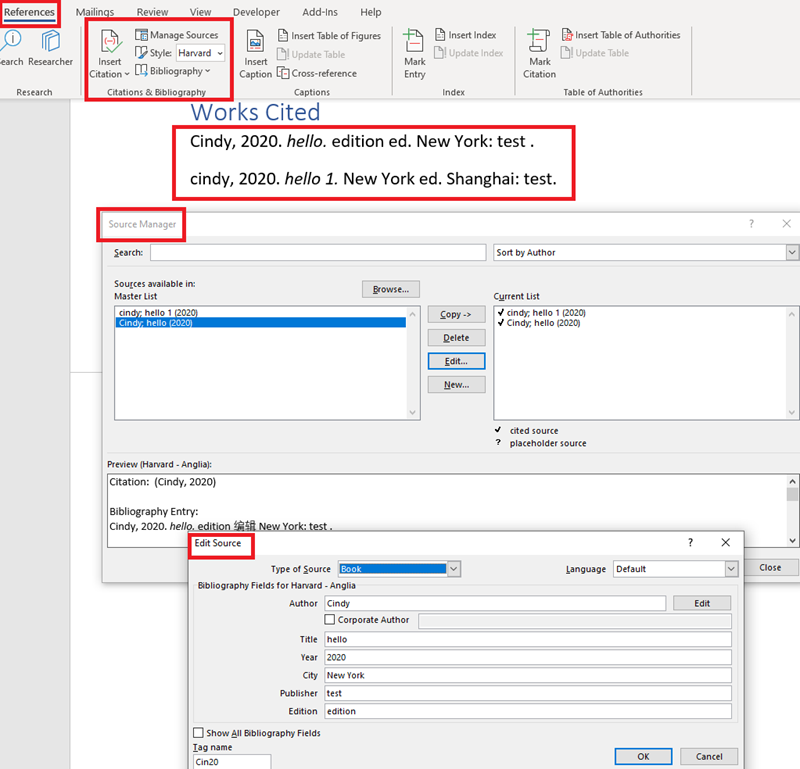Switch to the Mailings tab
The width and height of the screenshot is (800, 769).
point(95,12)
